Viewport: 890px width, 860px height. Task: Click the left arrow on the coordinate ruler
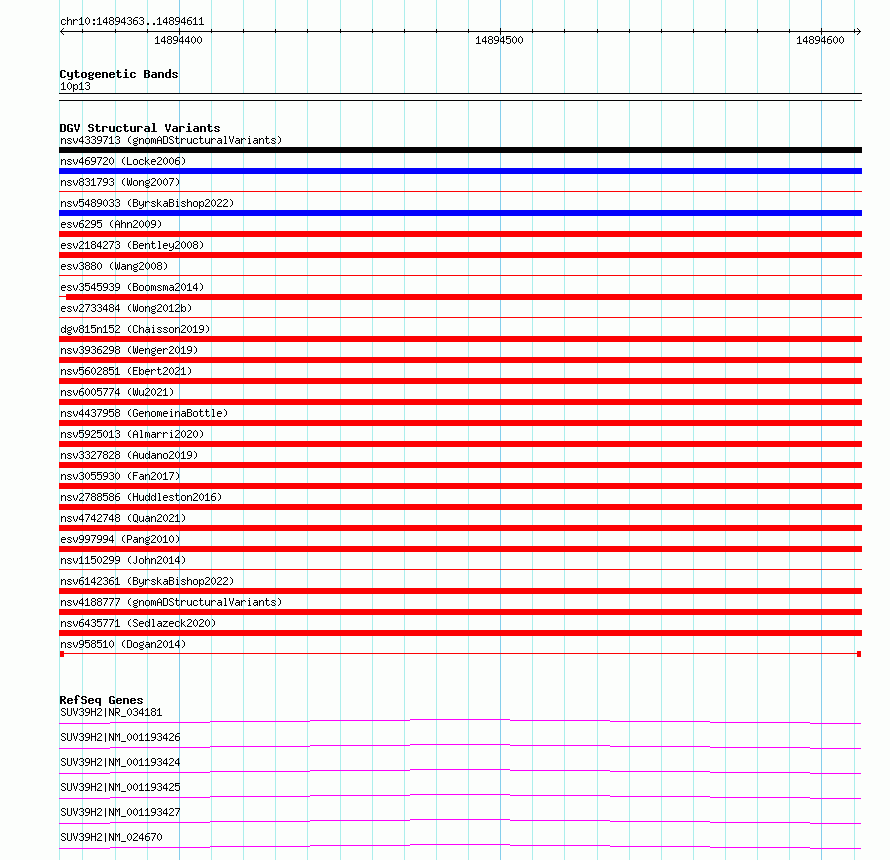[62, 32]
